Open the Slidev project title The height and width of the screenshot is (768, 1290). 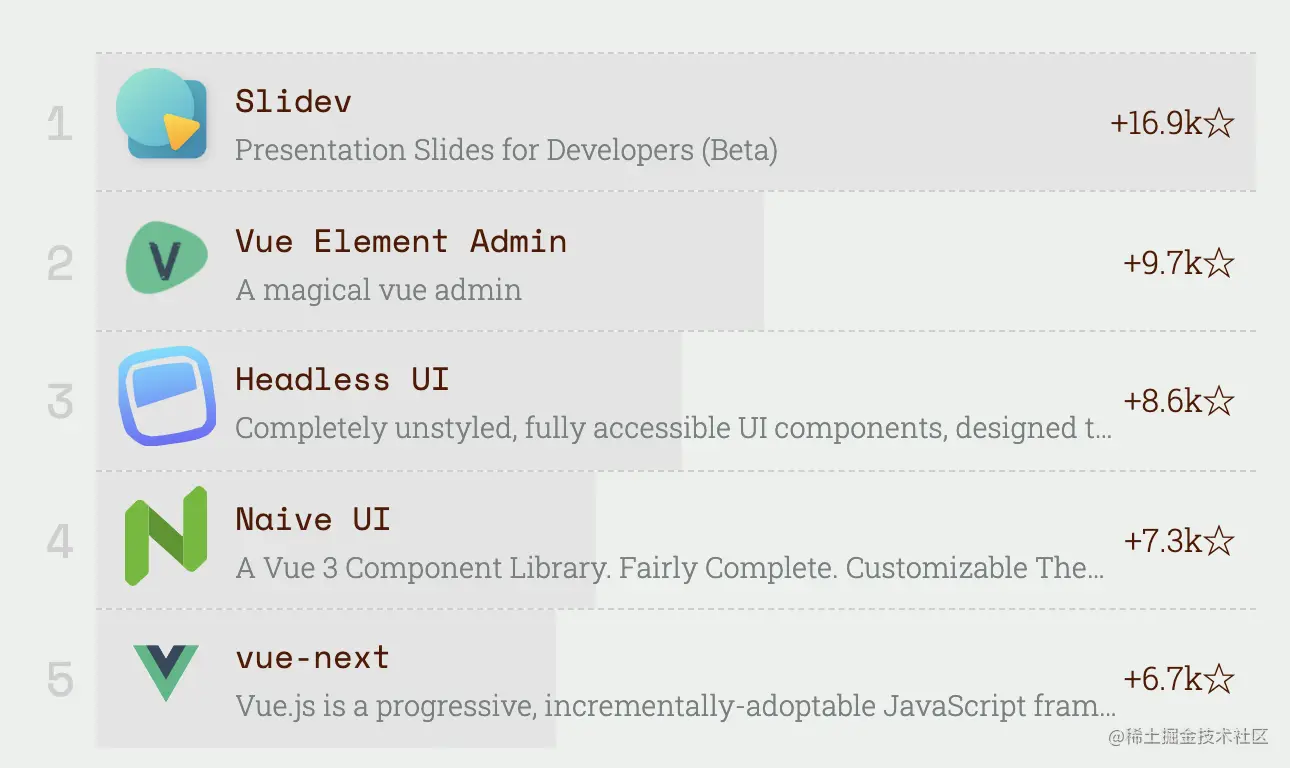pyautogui.click(x=294, y=101)
